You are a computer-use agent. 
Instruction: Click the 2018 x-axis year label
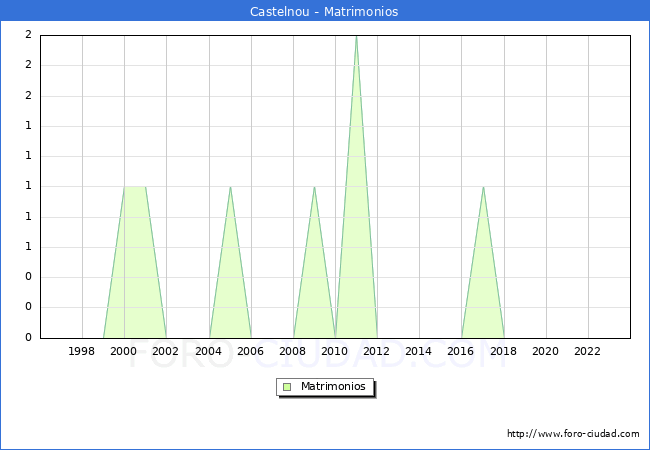[504, 351]
